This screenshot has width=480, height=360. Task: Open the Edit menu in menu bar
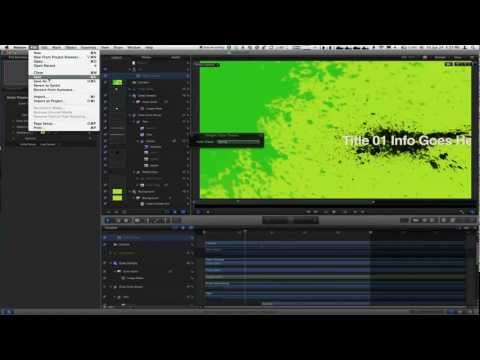pos(44,47)
